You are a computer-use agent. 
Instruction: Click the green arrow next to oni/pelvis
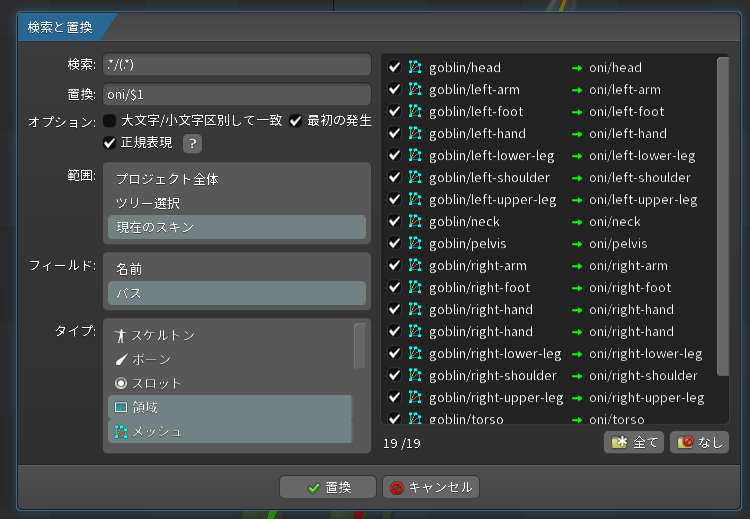[577, 244]
